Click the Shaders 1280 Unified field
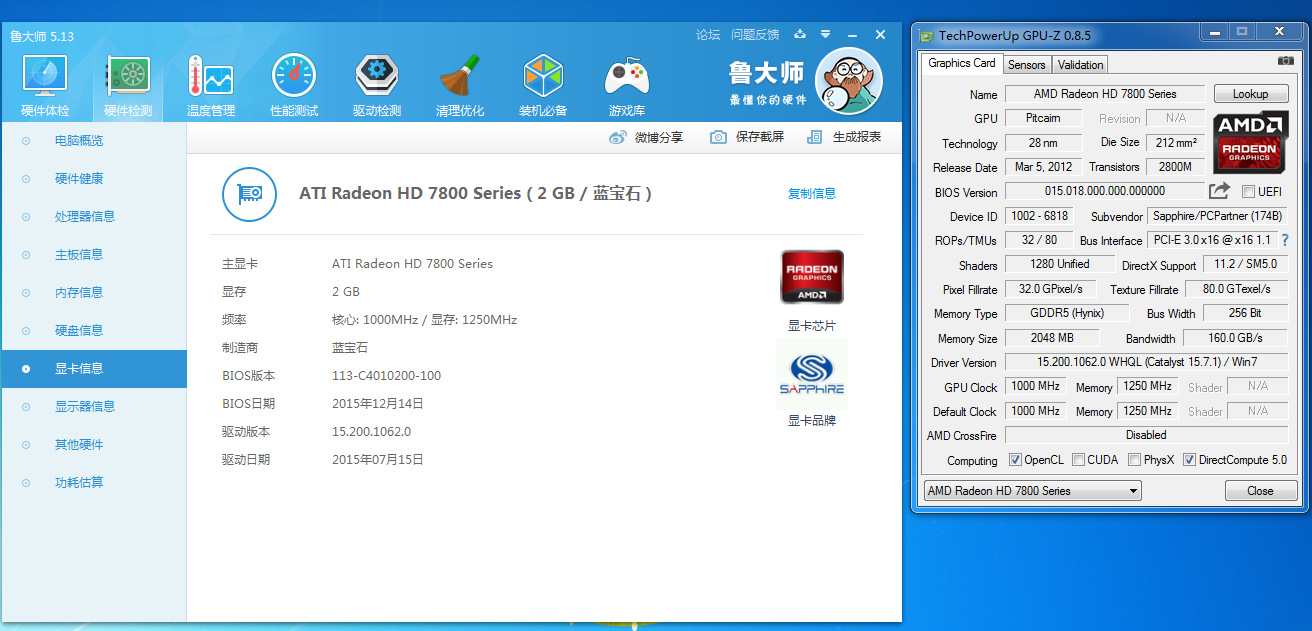This screenshot has width=1312, height=631. [x=1060, y=264]
